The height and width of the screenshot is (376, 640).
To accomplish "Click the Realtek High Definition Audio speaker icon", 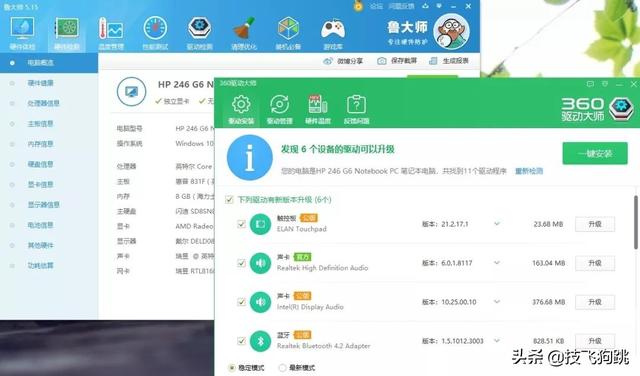I will (x=260, y=263).
